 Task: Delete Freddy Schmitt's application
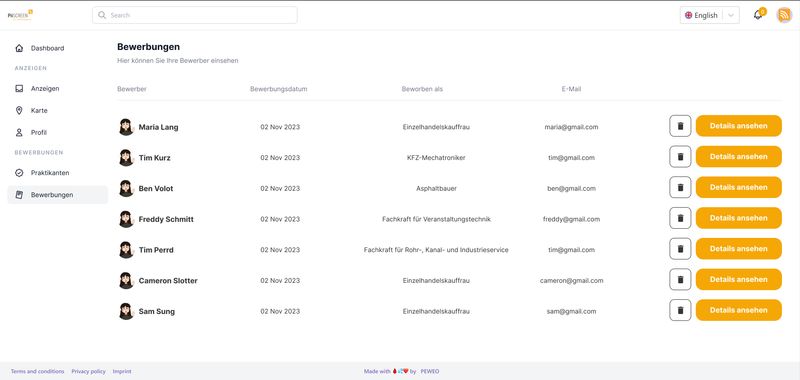click(x=680, y=218)
